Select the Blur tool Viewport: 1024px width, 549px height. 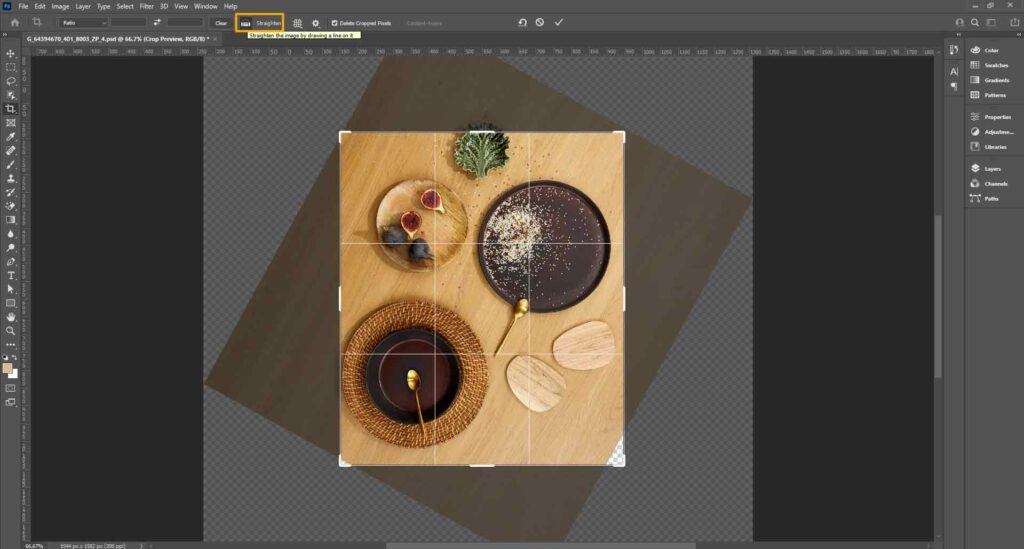tap(10, 234)
